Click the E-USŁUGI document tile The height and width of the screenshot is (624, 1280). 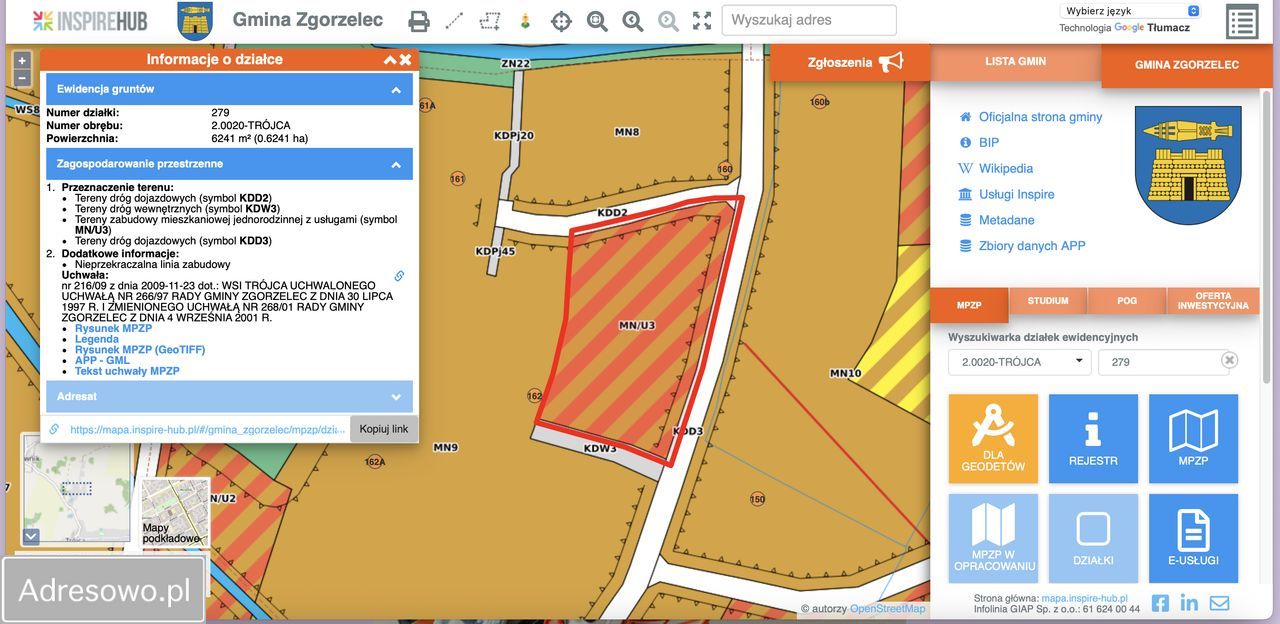point(1193,538)
